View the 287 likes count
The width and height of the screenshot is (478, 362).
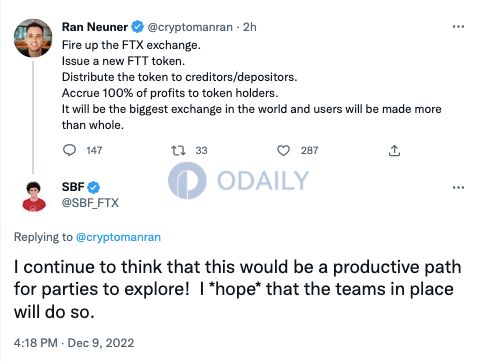click(x=309, y=150)
